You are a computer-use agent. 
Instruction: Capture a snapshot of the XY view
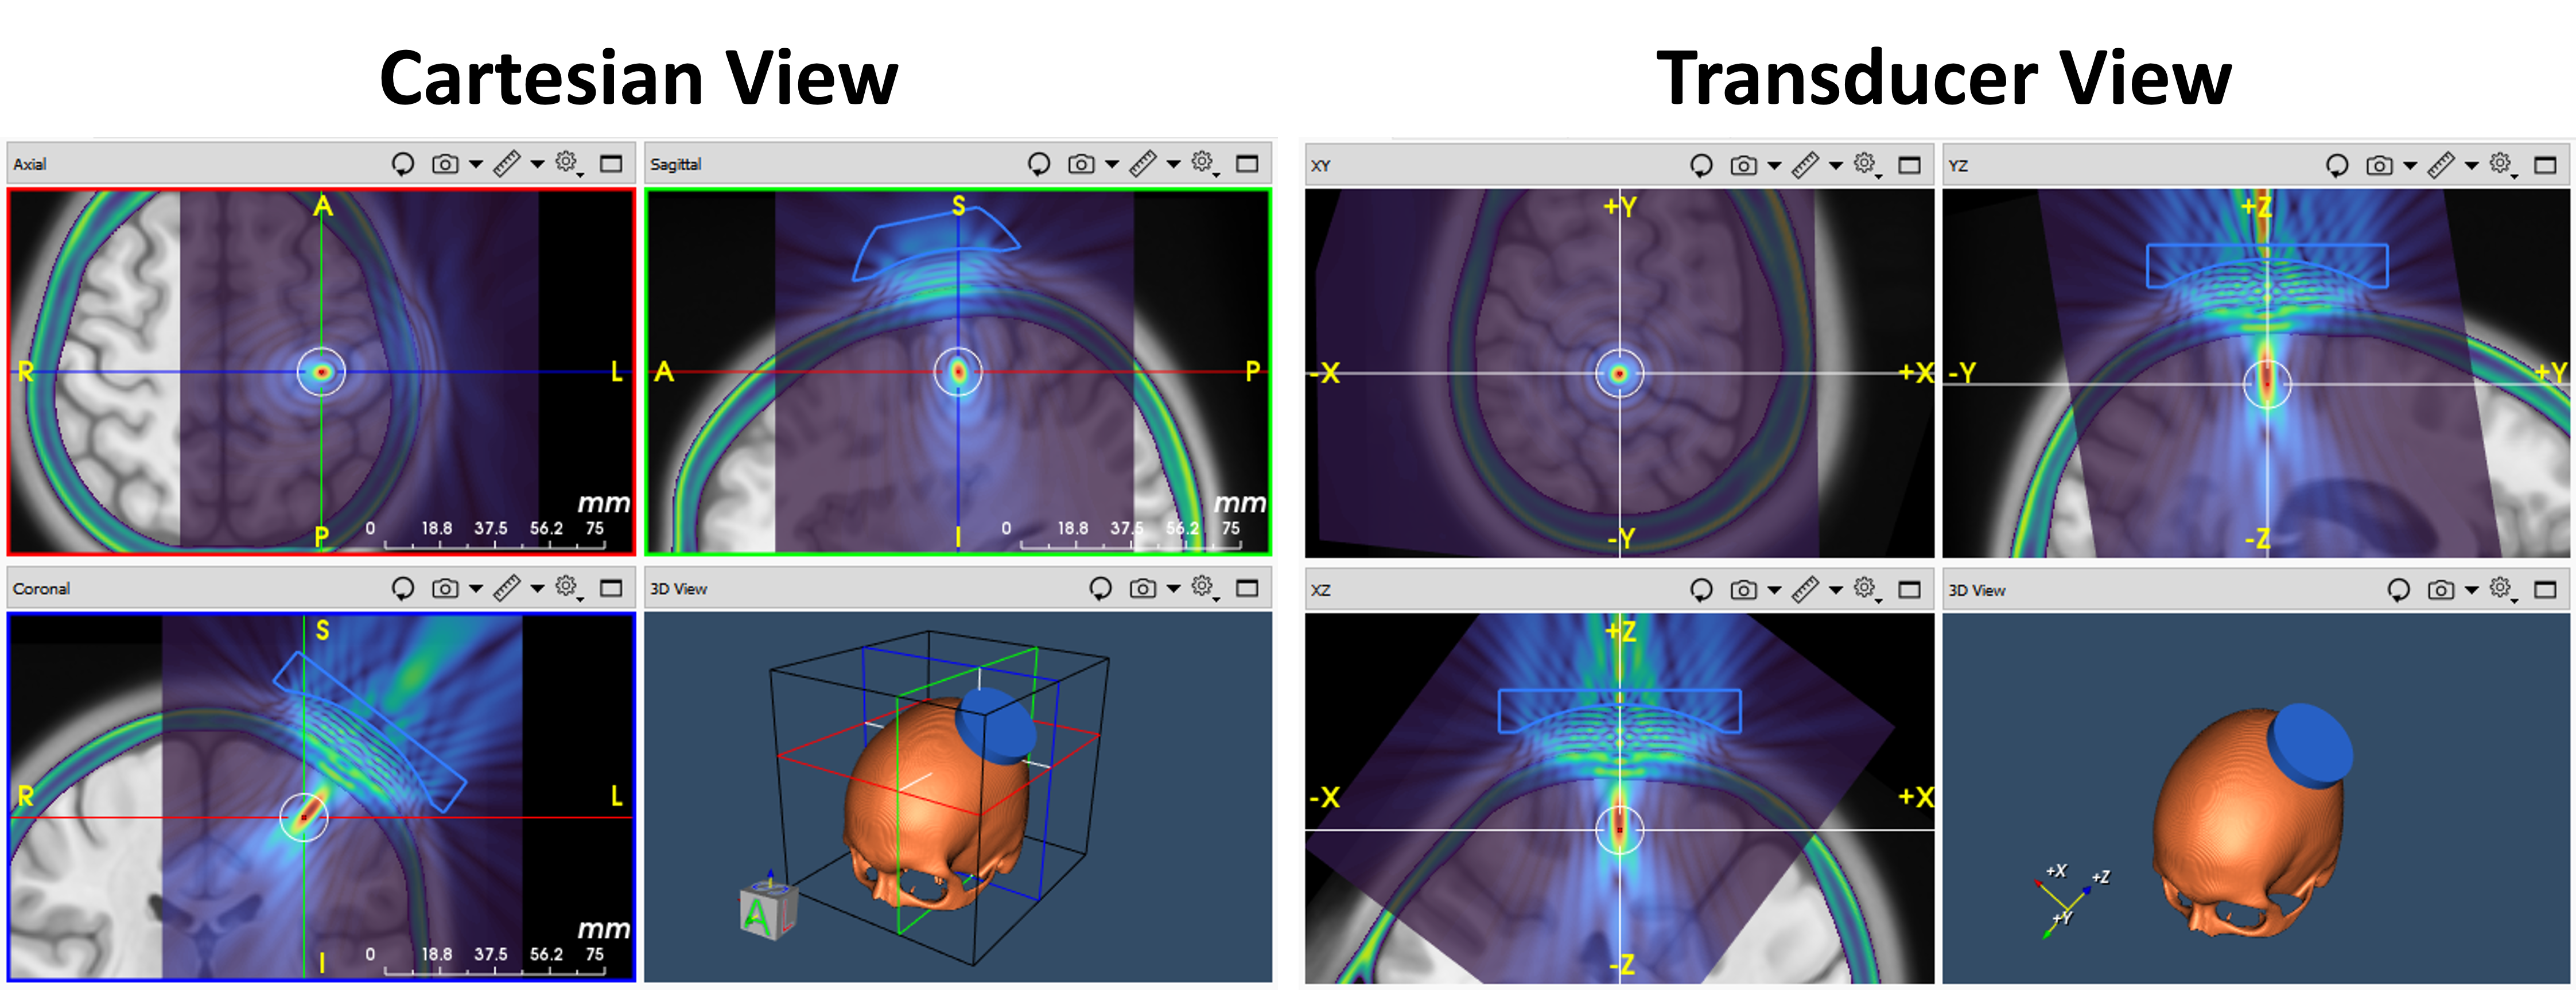pyautogui.click(x=1743, y=166)
